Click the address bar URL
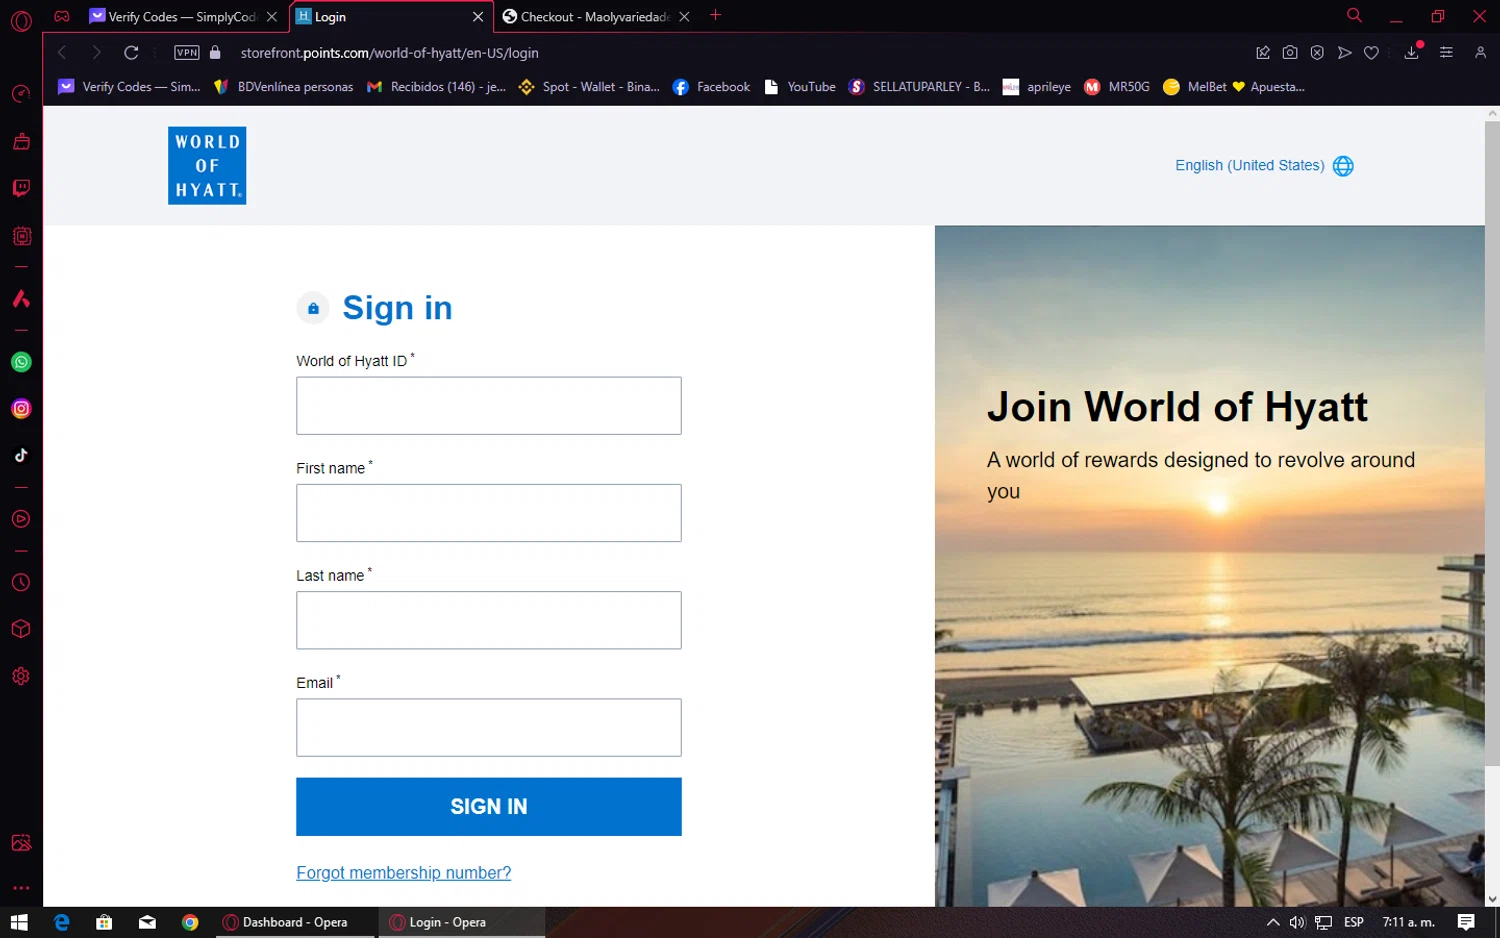 pyautogui.click(x=389, y=53)
